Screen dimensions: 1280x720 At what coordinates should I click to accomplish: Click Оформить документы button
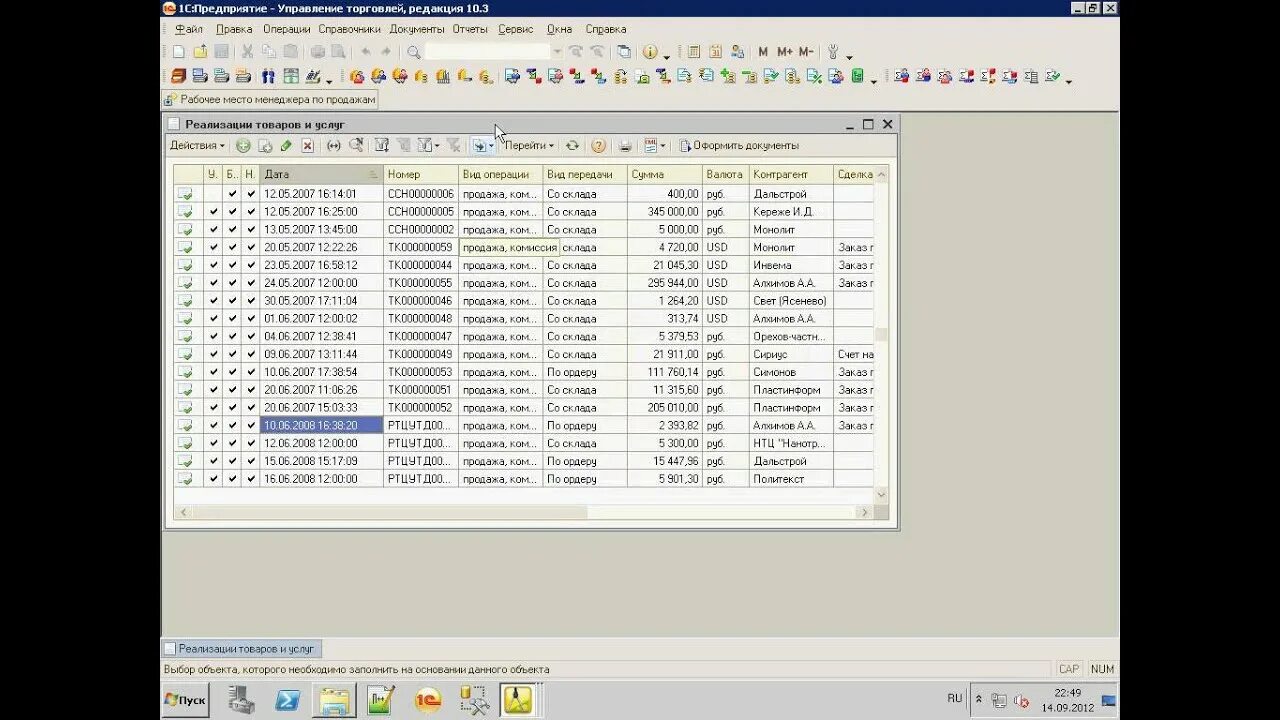pos(739,146)
